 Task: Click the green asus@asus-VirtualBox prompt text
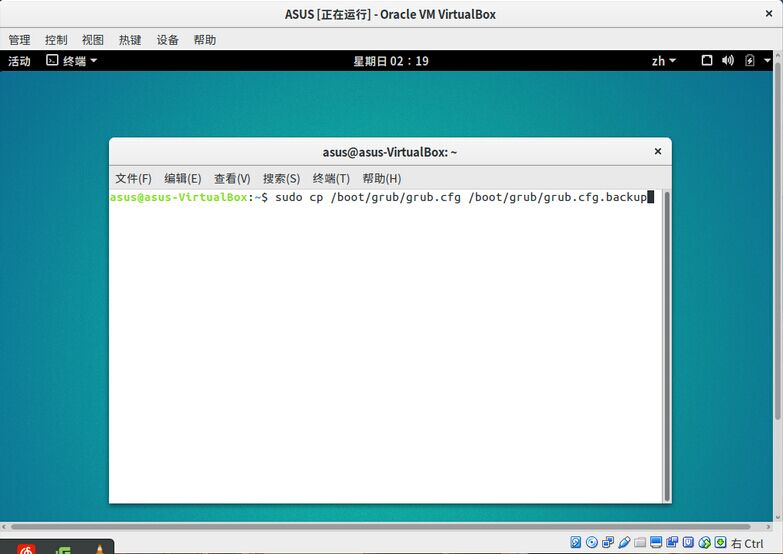pyautogui.click(x=178, y=197)
